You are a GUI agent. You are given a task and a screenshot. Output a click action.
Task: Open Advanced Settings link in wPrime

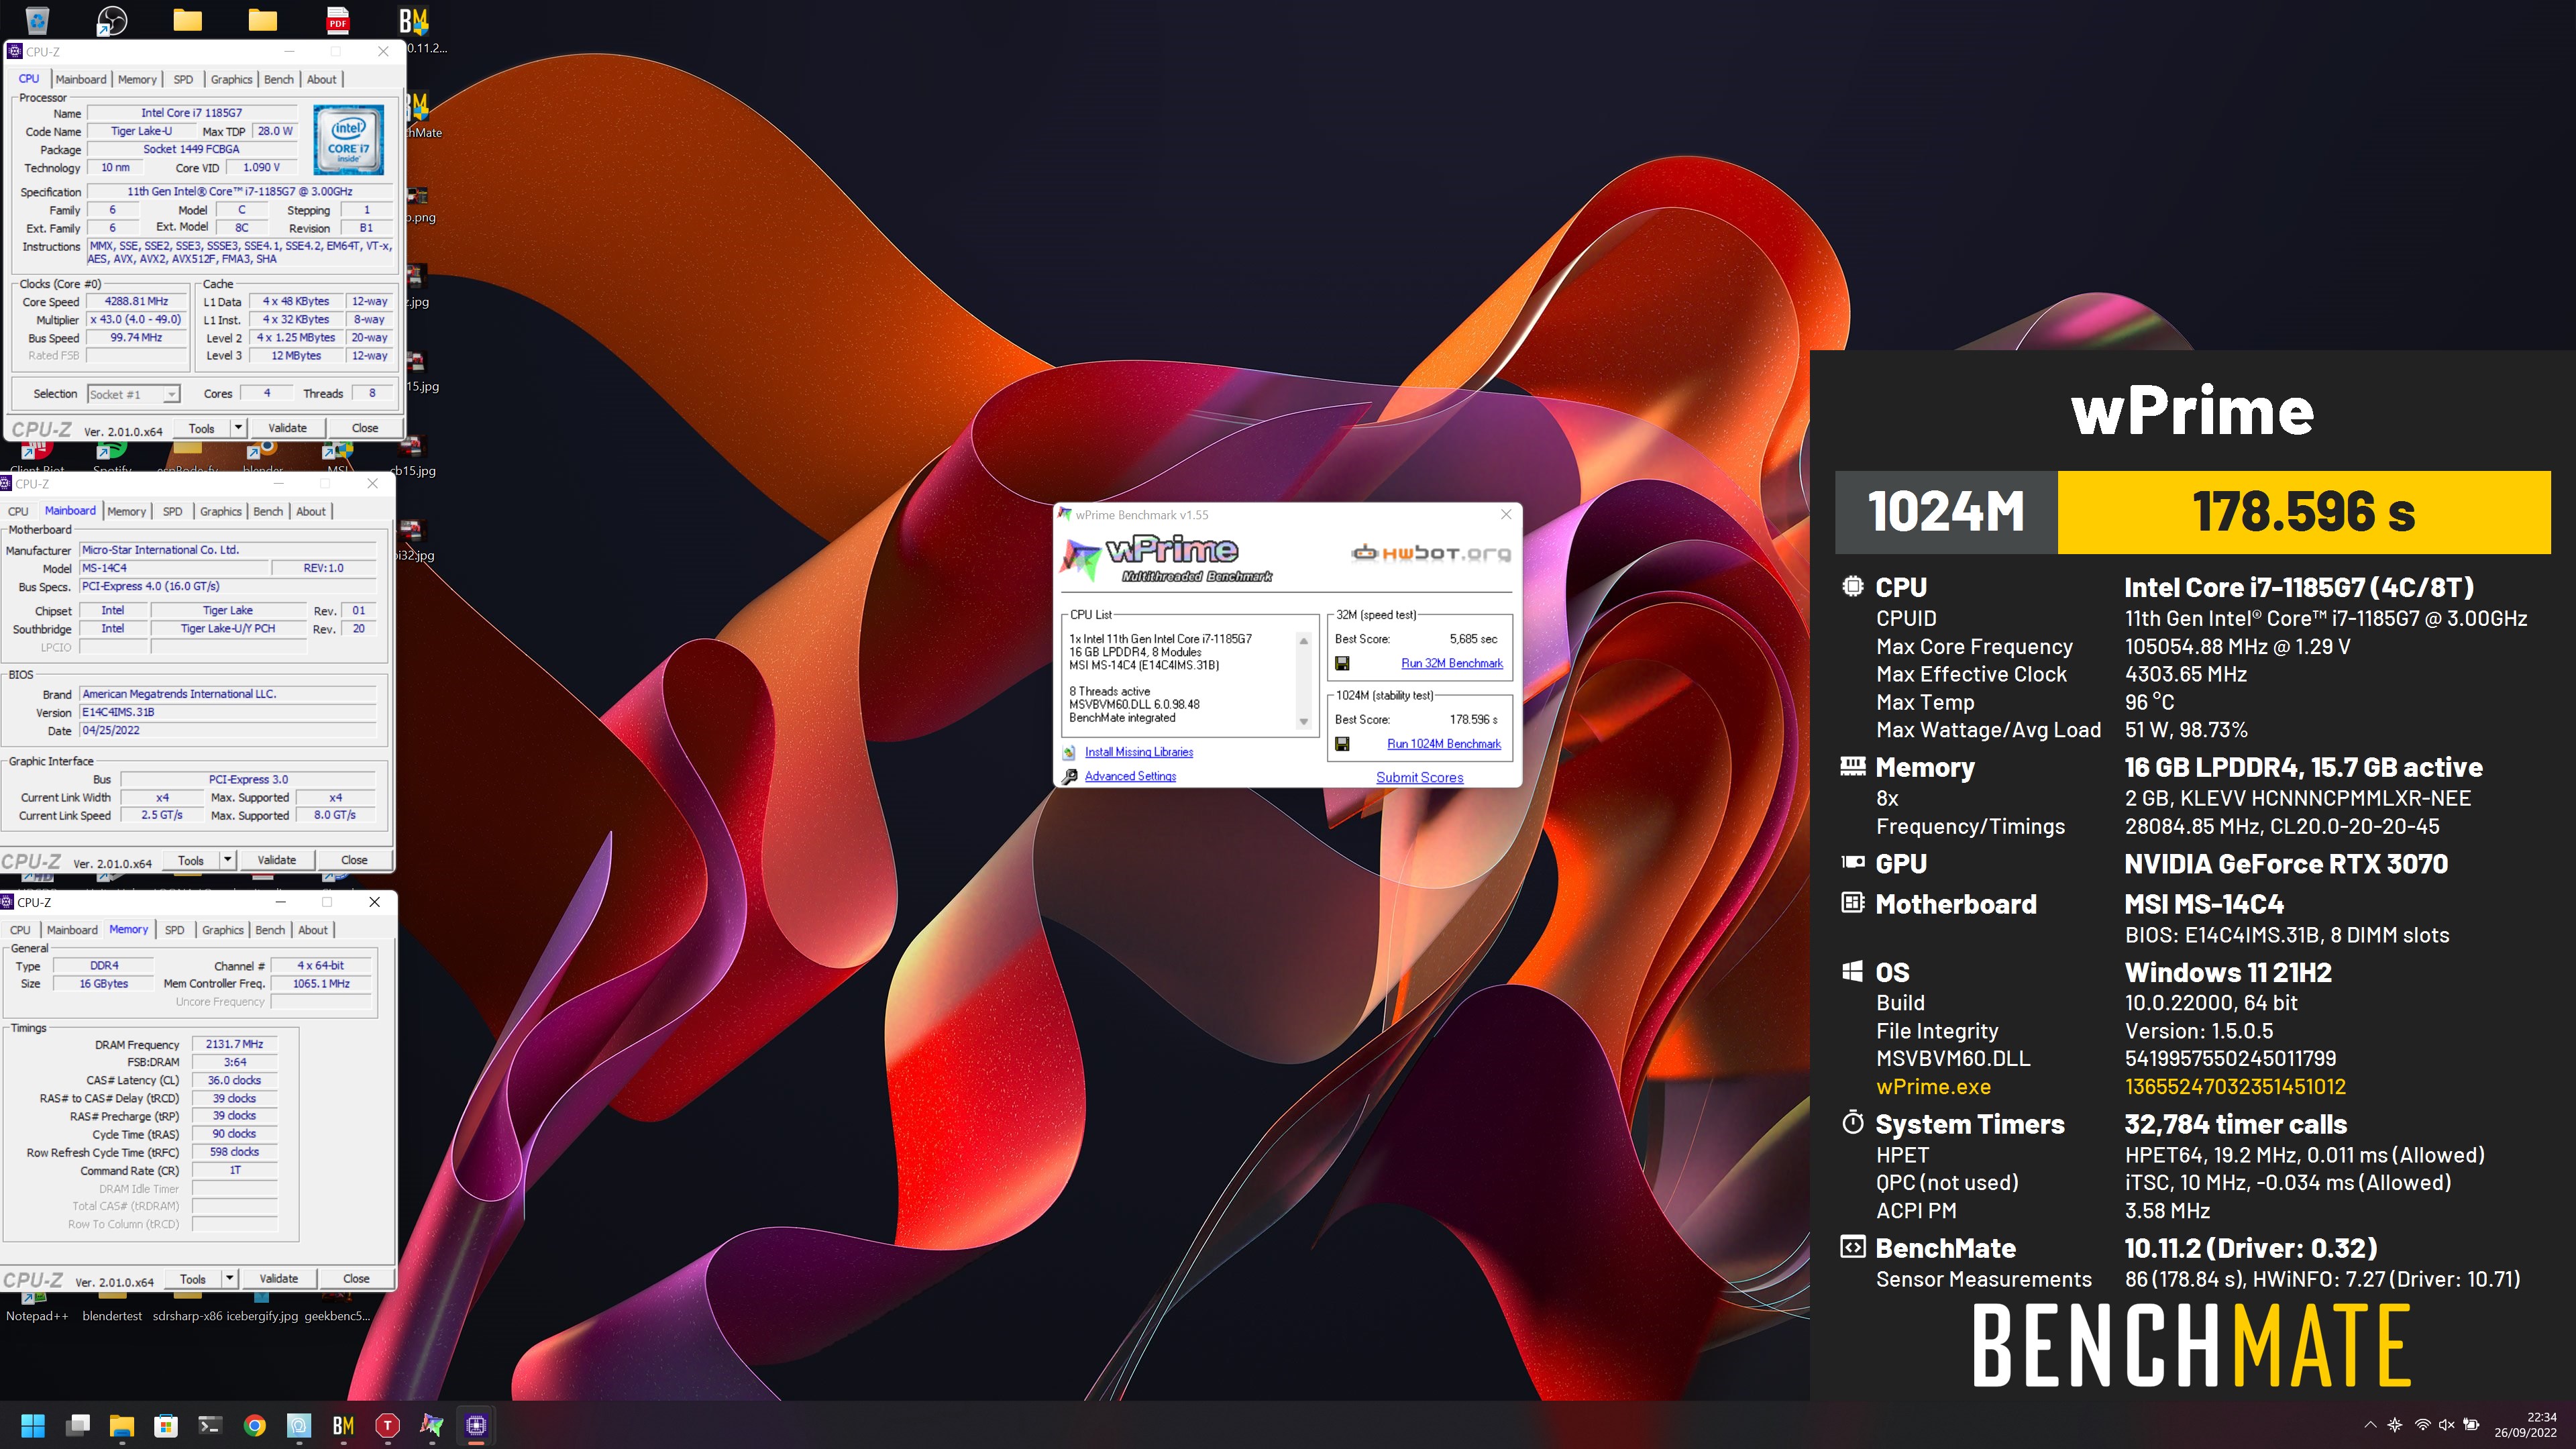tap(1130, 776)
